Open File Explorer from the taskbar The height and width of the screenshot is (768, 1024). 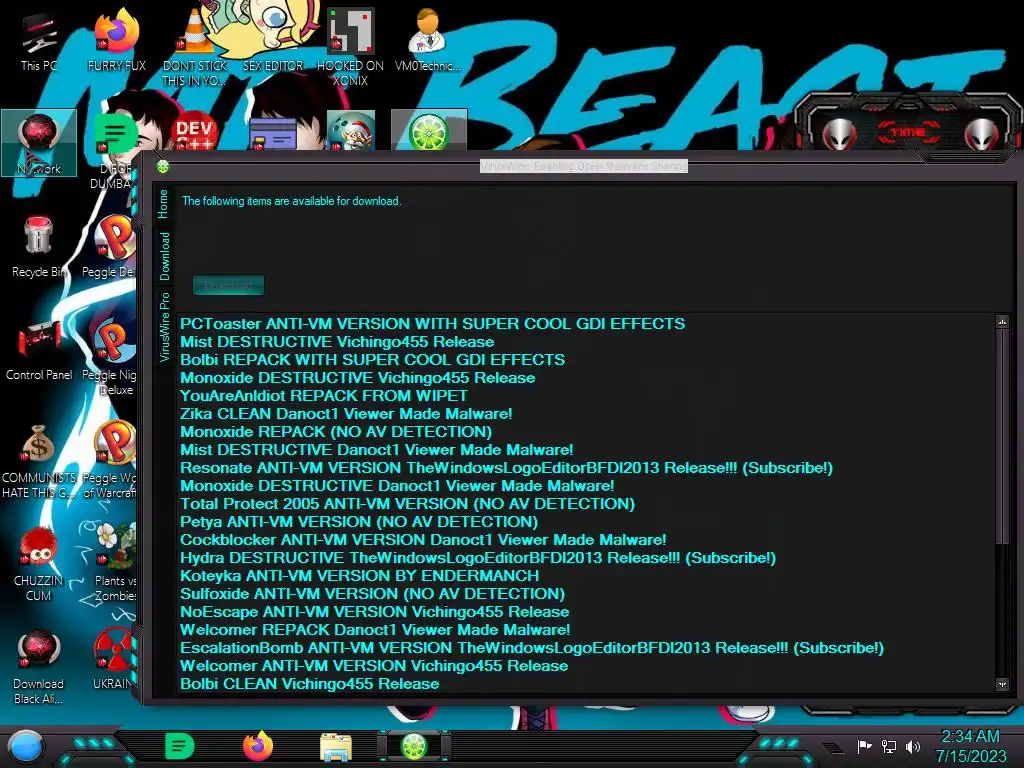[336, 747]
